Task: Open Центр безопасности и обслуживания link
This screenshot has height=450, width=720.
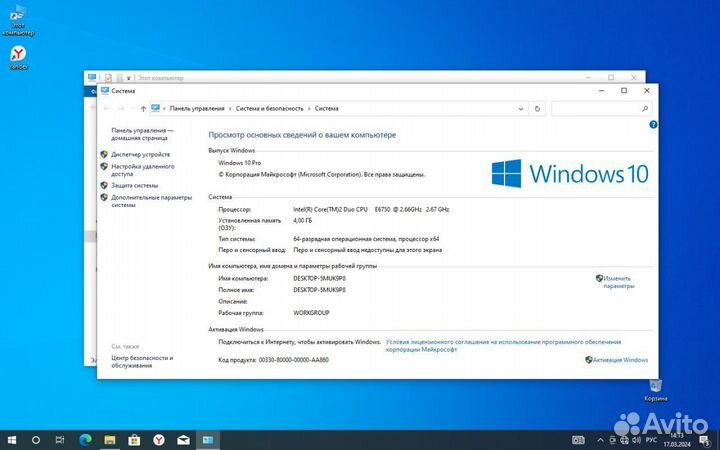Action: [x=142, y=361]
